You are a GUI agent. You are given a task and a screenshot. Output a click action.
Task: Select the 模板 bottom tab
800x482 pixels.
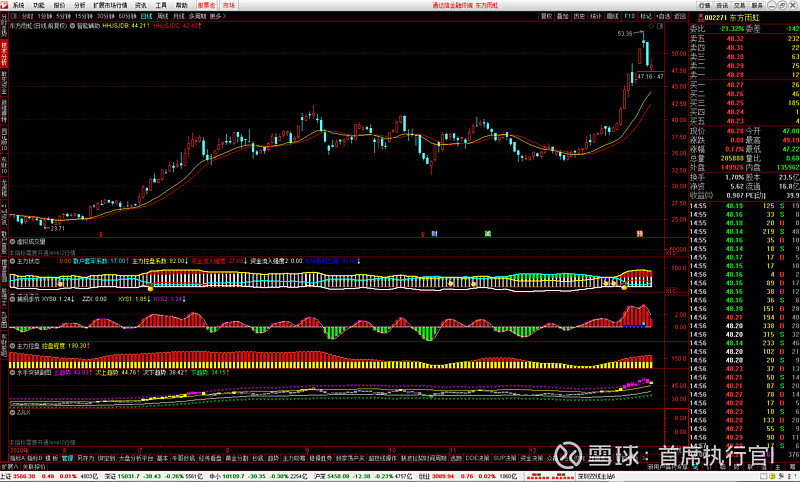pyautogui.click(x=52, y=458)
